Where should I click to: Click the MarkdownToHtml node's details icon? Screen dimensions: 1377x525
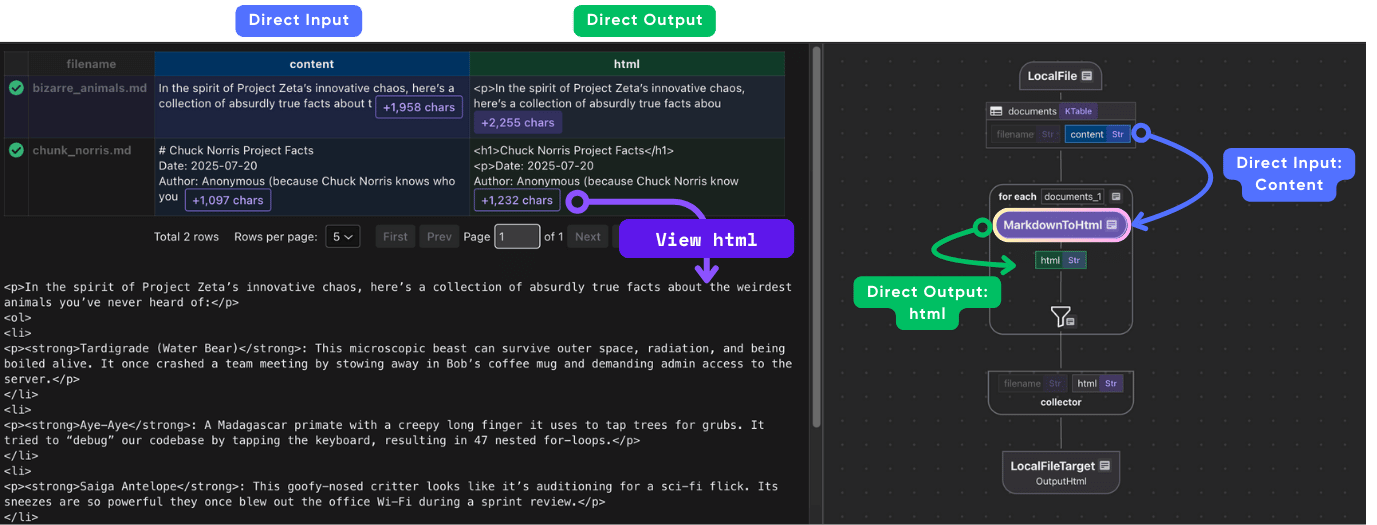(x=1111, y=225)
